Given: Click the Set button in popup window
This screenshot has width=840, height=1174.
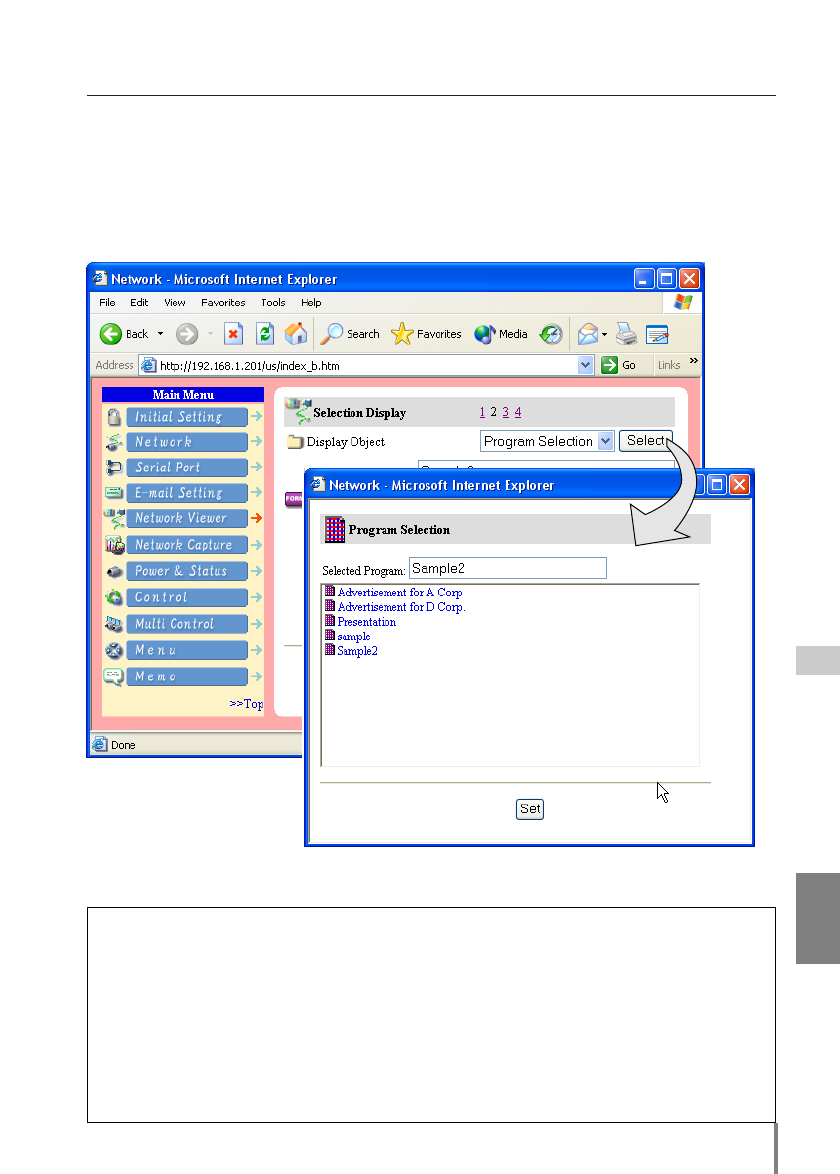Looking at the screenshot, I should 530,809.
